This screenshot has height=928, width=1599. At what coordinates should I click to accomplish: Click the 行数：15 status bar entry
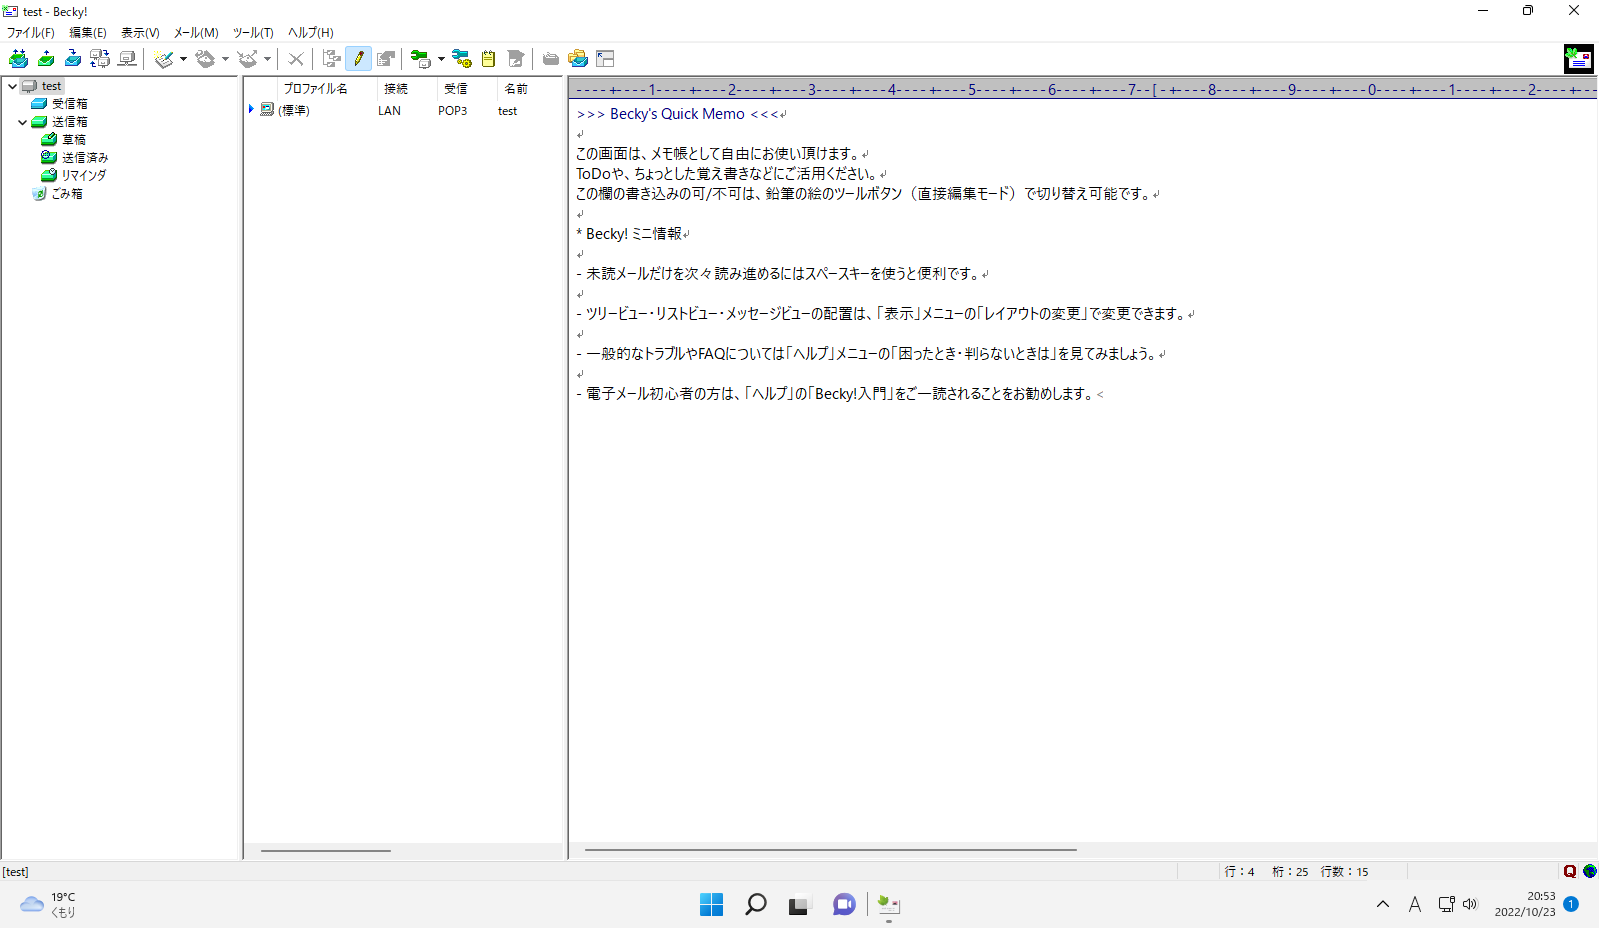pos(1344,872)
